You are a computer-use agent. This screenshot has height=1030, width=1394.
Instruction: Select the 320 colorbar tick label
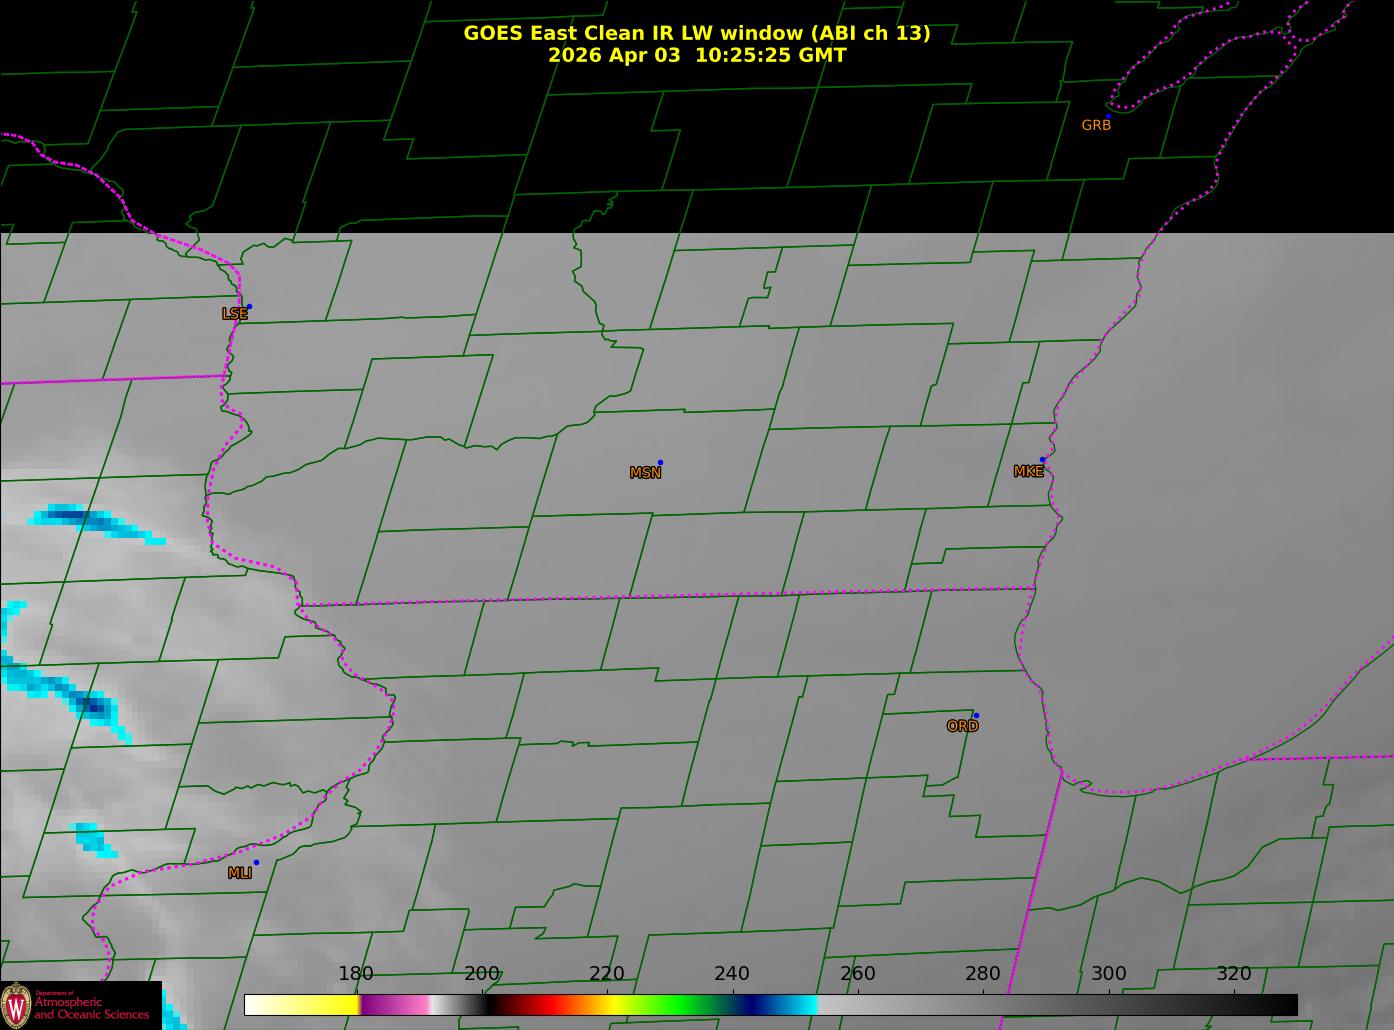(x=1233, y=974)
